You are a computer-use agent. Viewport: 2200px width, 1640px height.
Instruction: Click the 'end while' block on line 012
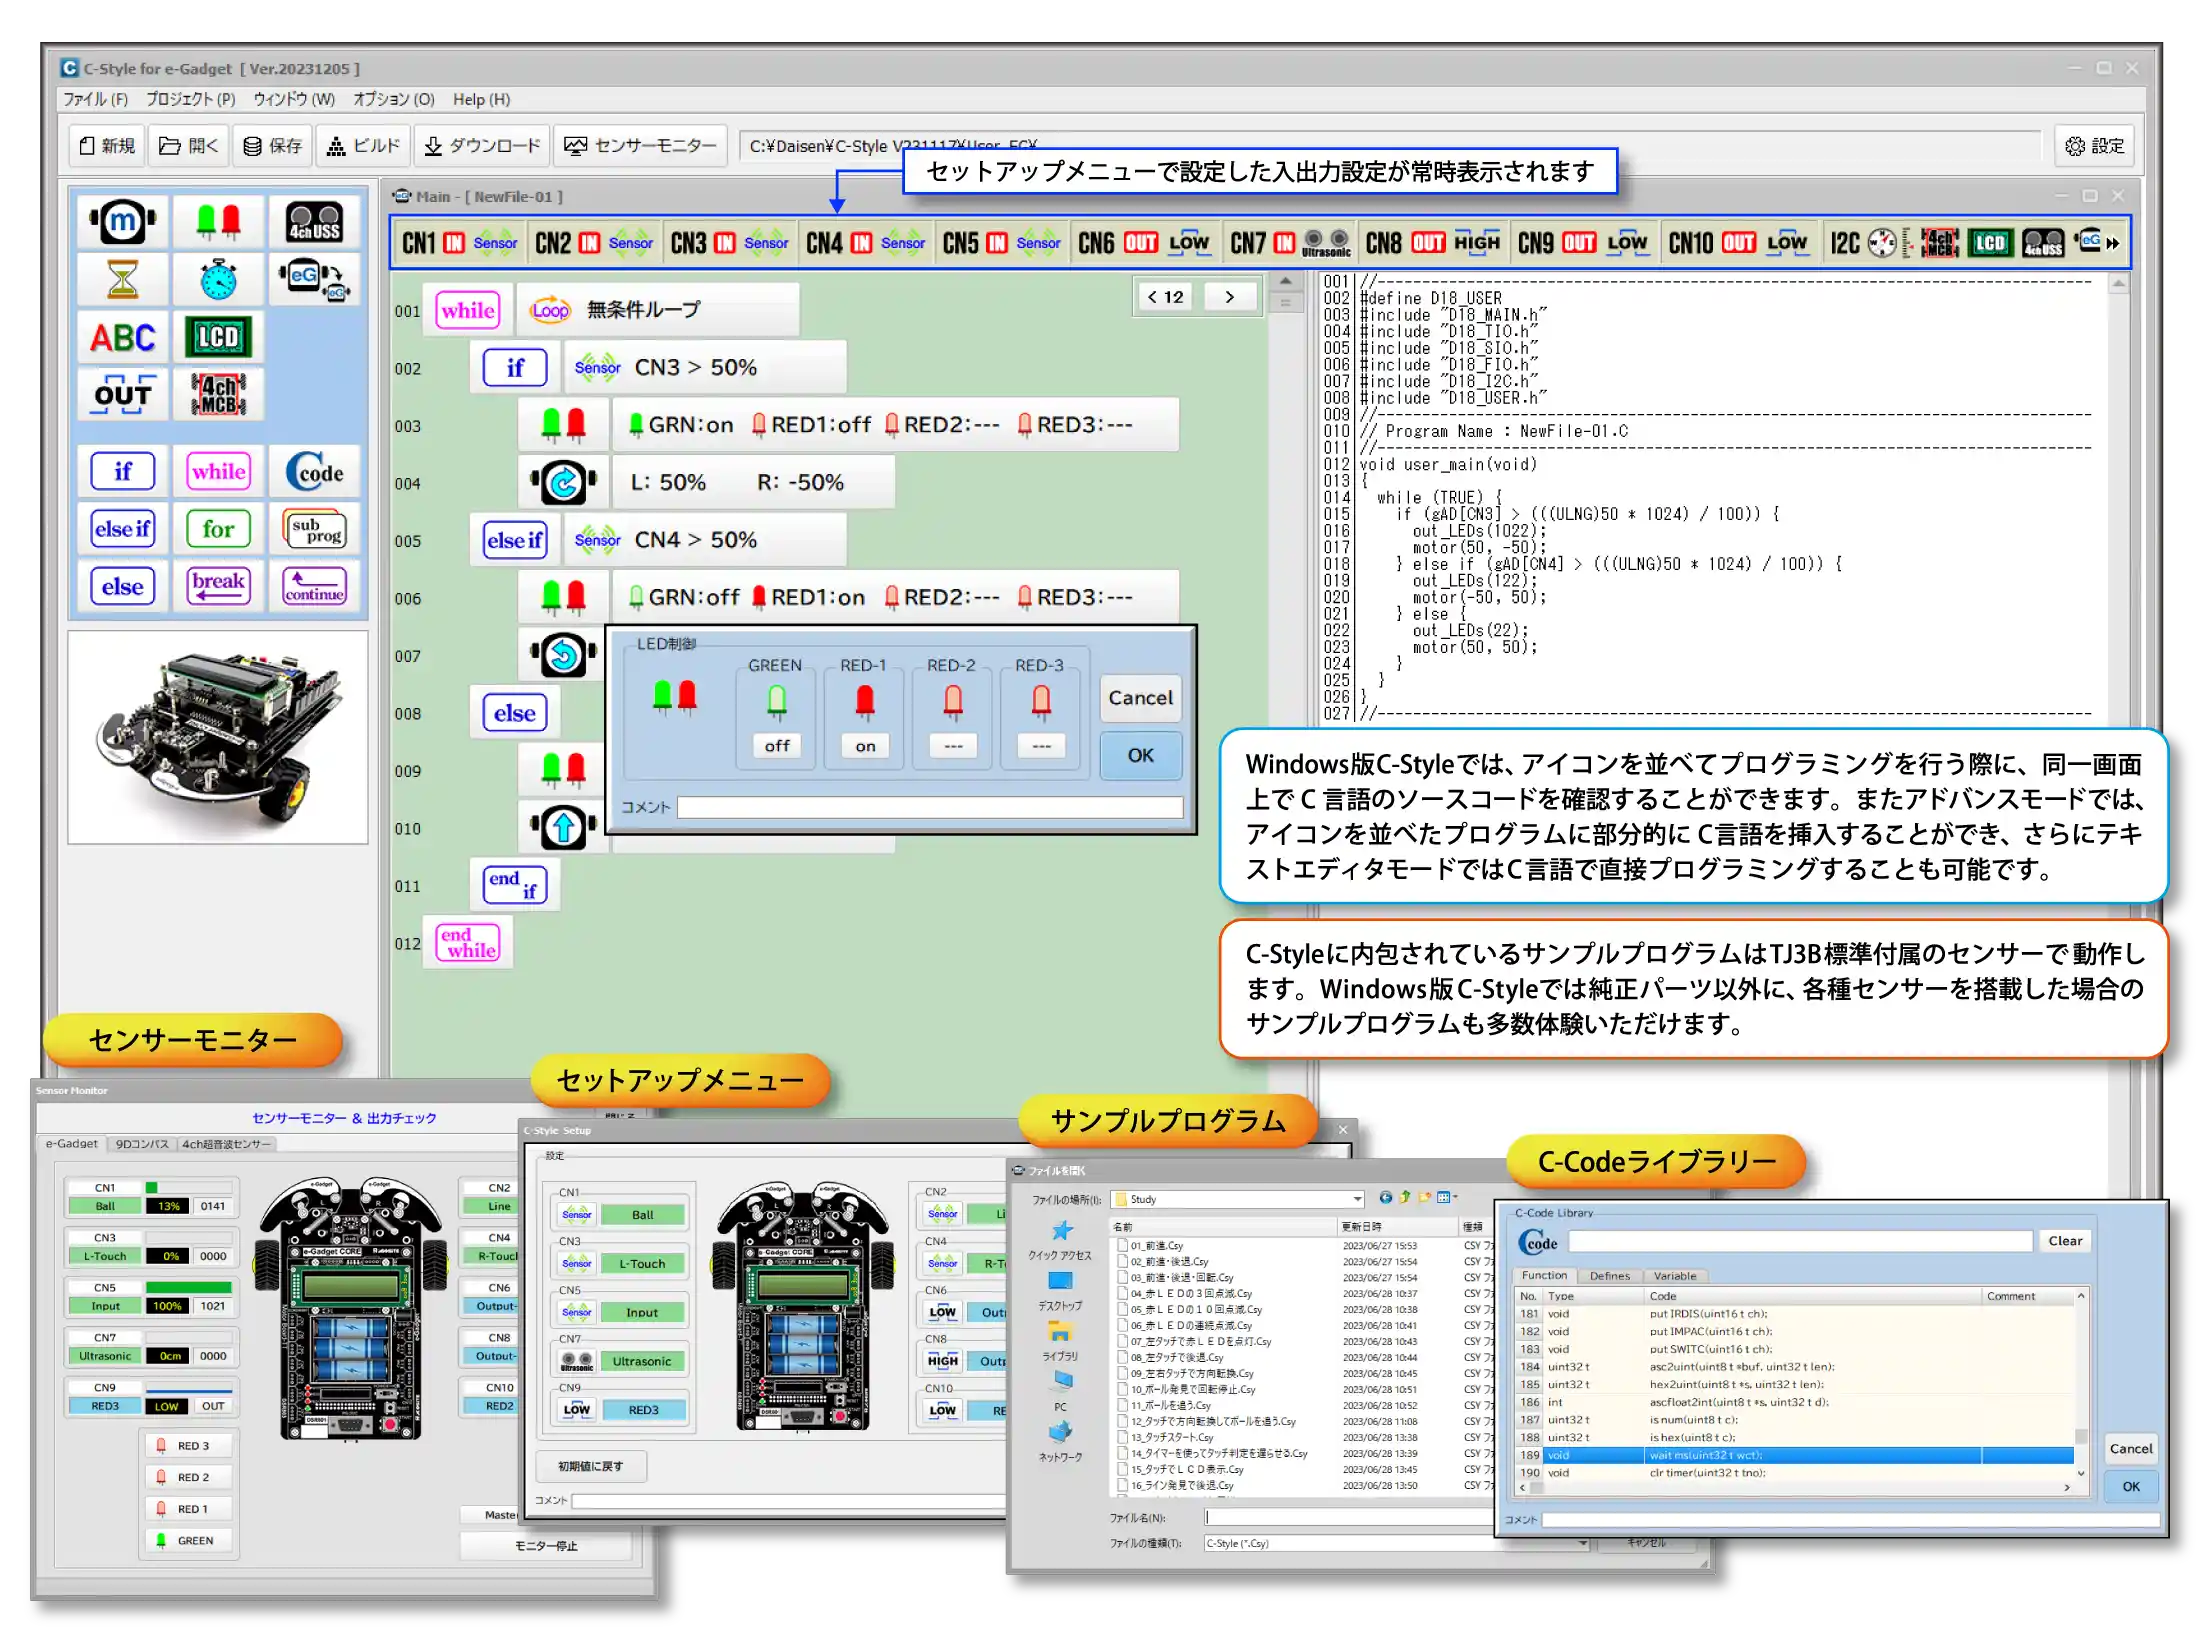point(467,942)
